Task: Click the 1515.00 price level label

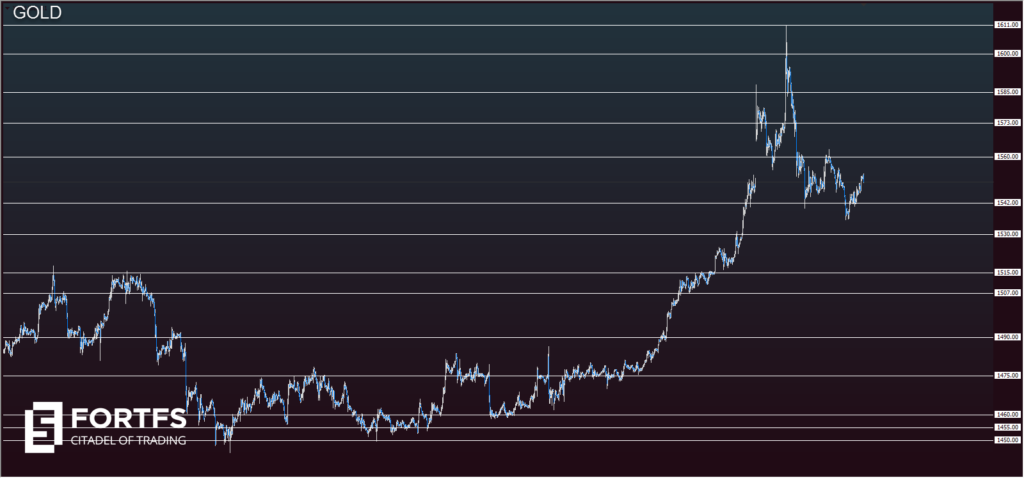Action: [x=1007, y=272]
